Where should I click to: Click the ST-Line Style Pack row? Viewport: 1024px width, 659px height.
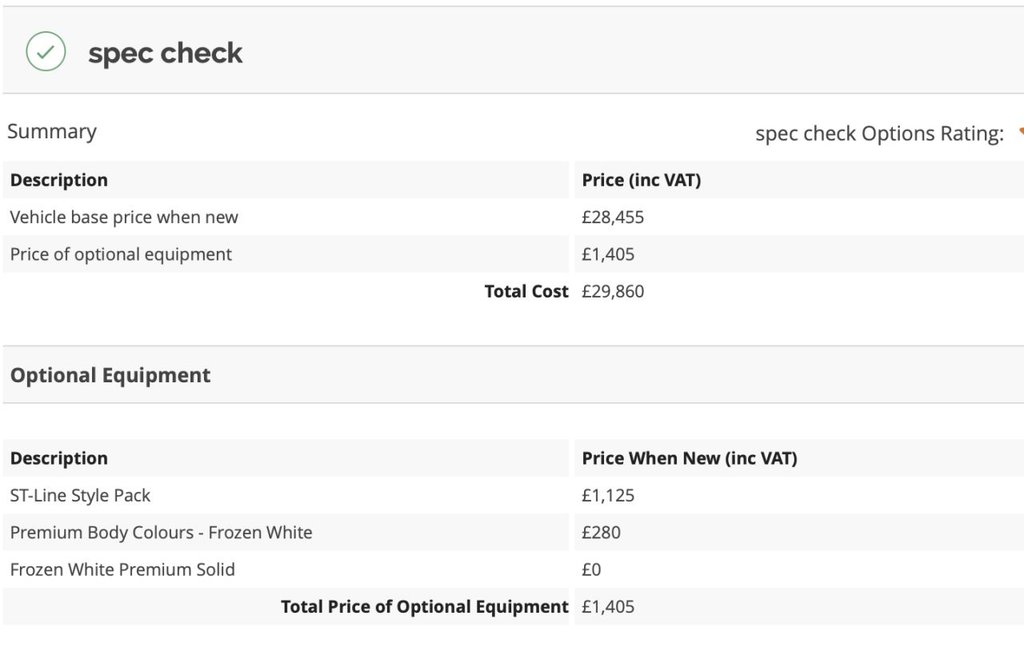pyautogui.click(x=80, y=495)
